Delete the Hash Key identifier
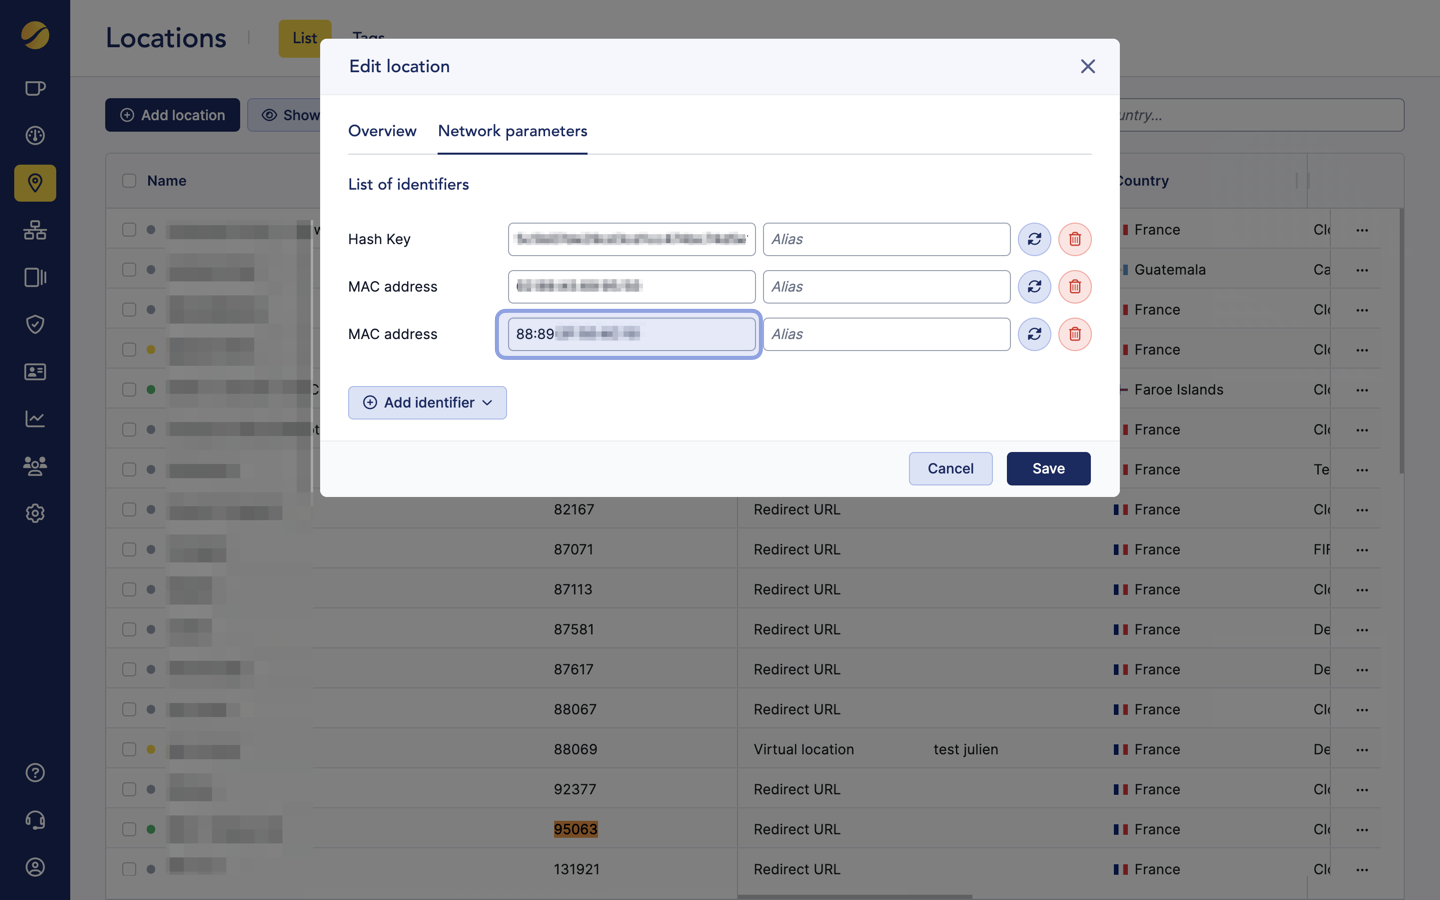This screenshot has height=900, width=1440. 1074,239
